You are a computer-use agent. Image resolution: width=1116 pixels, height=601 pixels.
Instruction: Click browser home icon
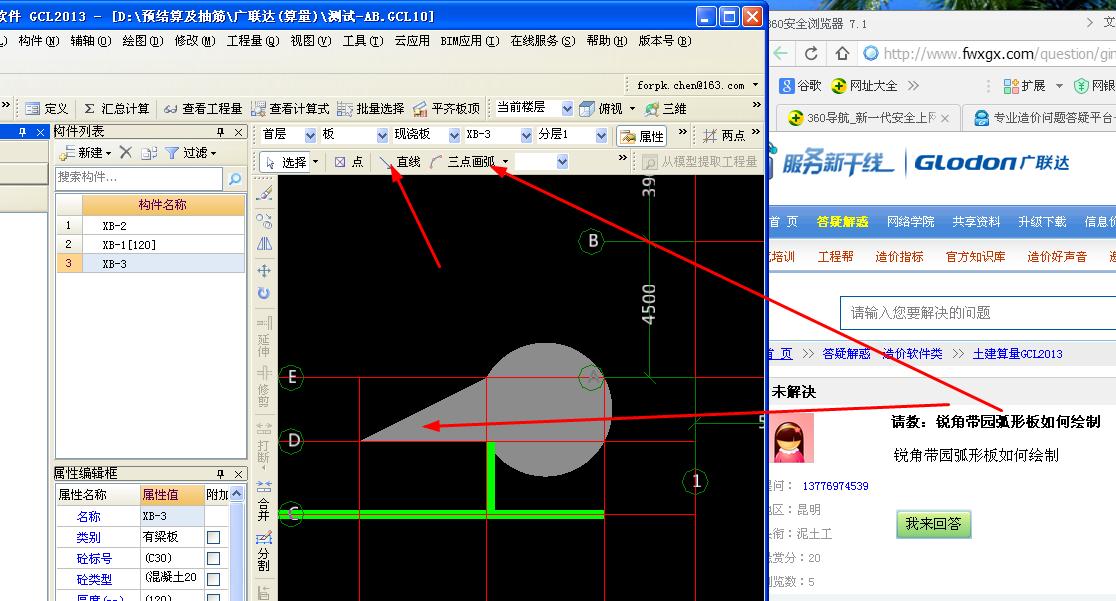click(842, 53)
